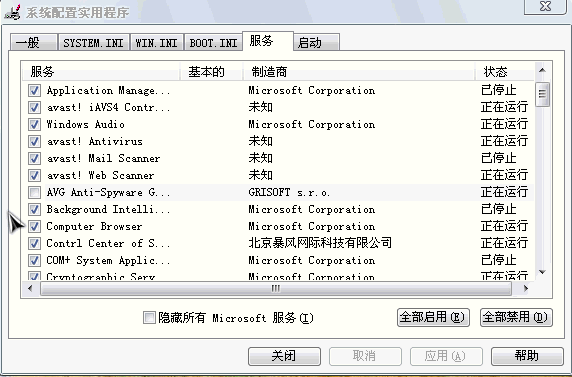Viewport: 572px width, 377px height.
Task: Uncheck the Windows Audio service
Action: point(34,124)
